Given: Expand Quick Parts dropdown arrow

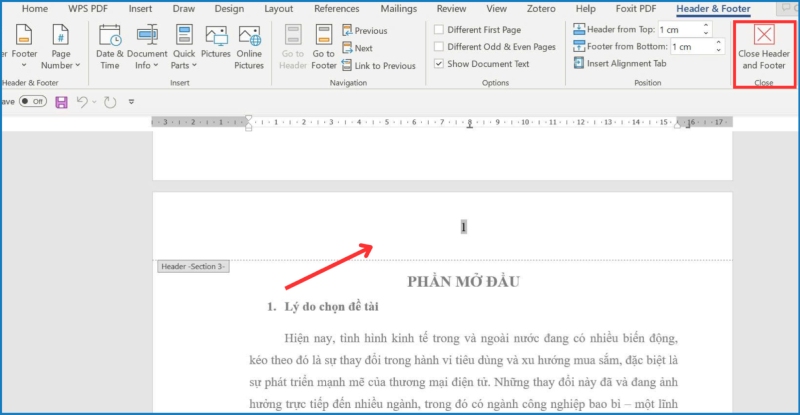Looking at the screenshot, I should click(x=194, y=65).
